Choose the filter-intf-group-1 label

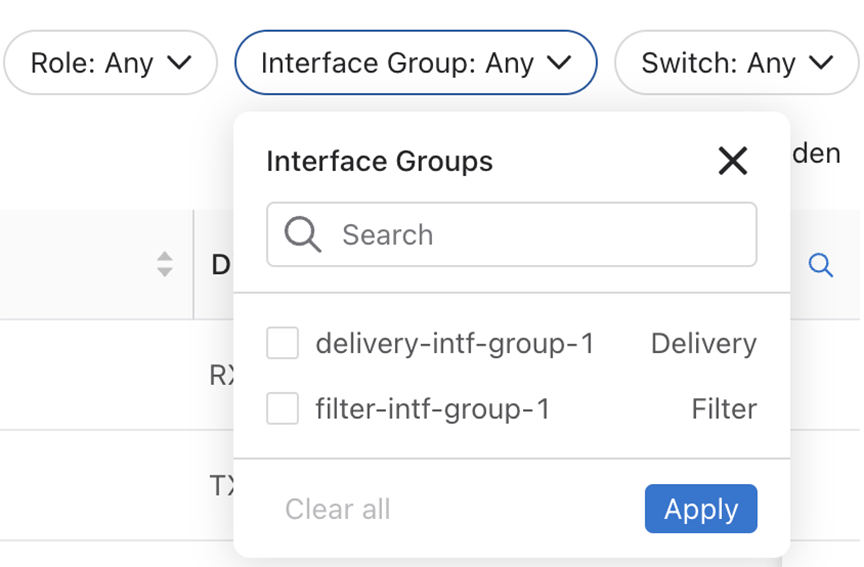(432, 408)
